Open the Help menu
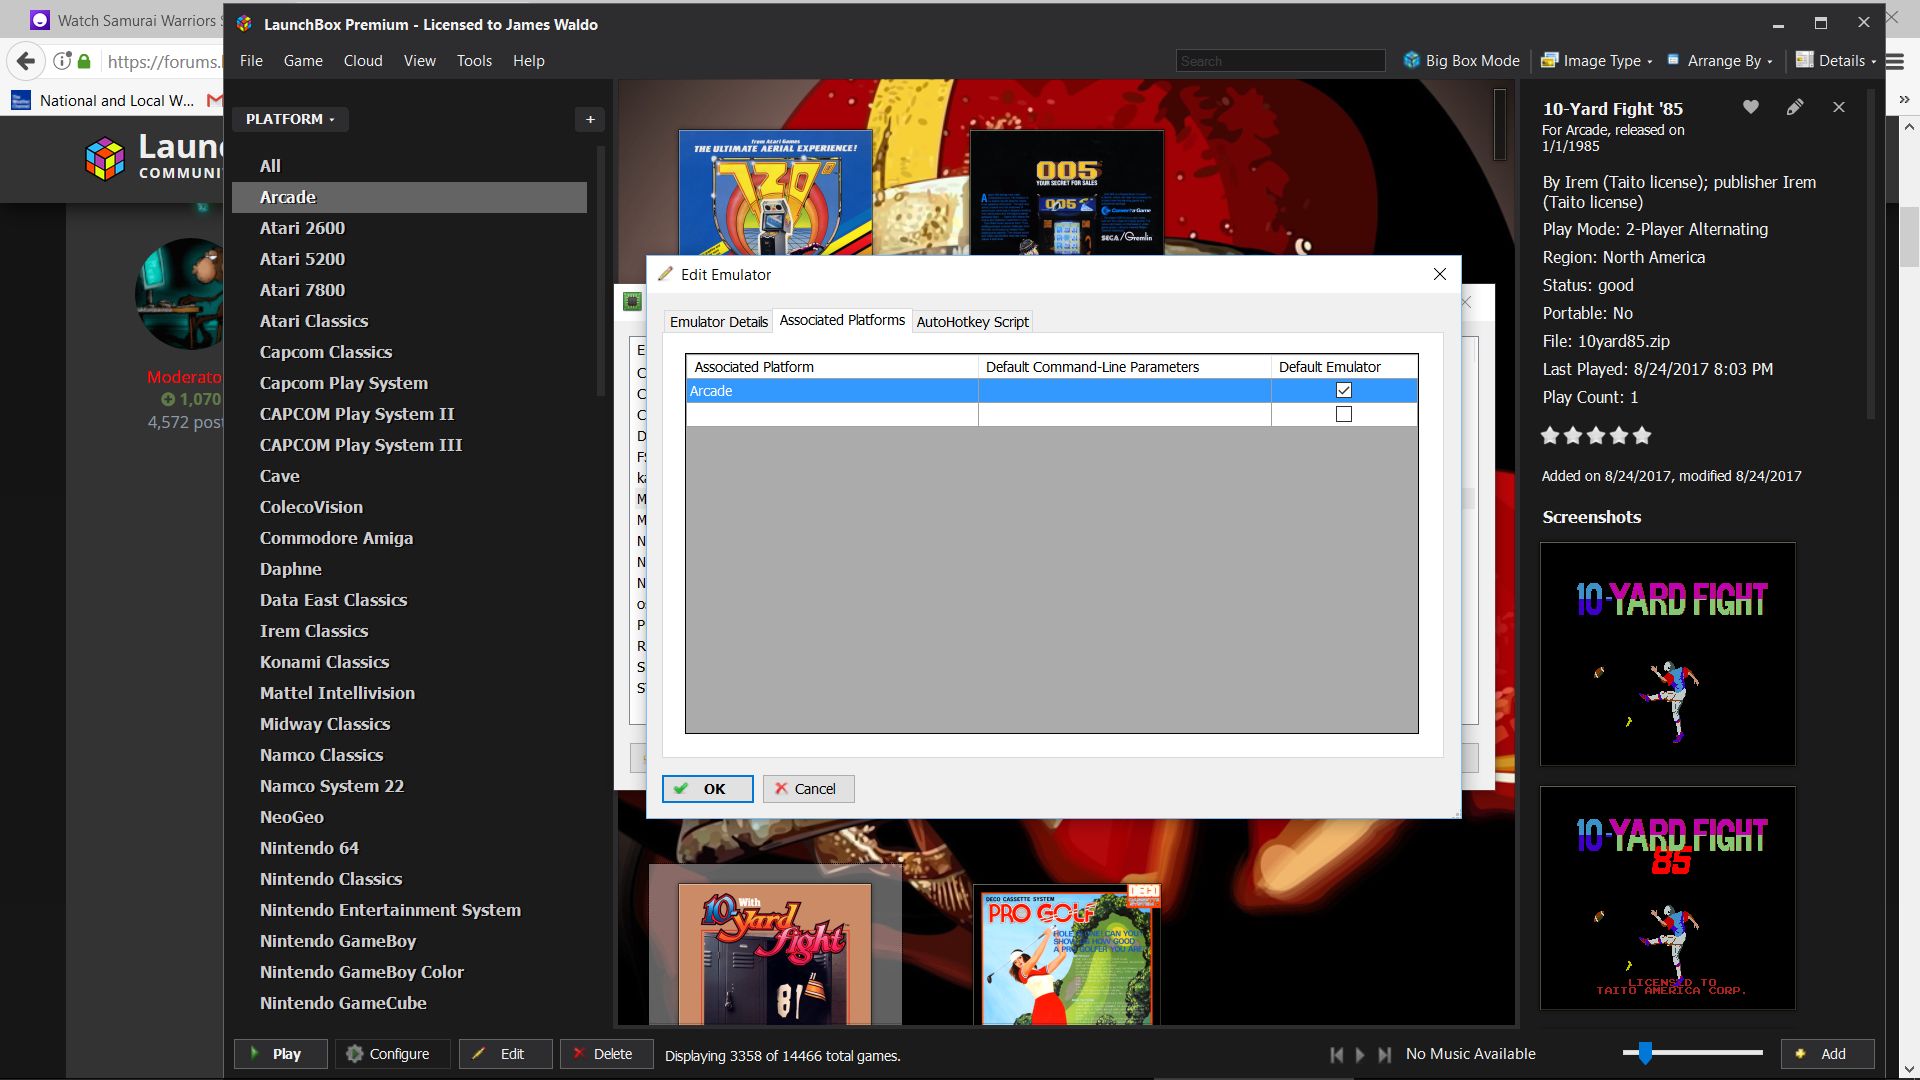Screen dimensions: 1920x1080 (529, 61)
